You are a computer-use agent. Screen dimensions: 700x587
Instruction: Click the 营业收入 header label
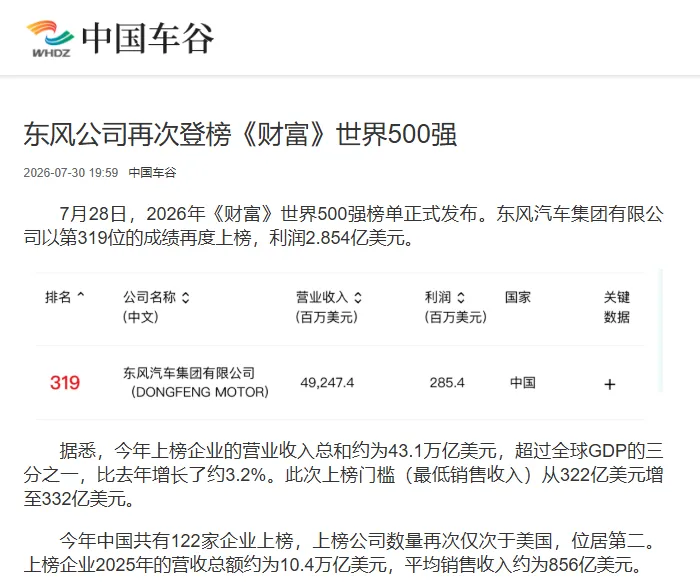point(322,297)
